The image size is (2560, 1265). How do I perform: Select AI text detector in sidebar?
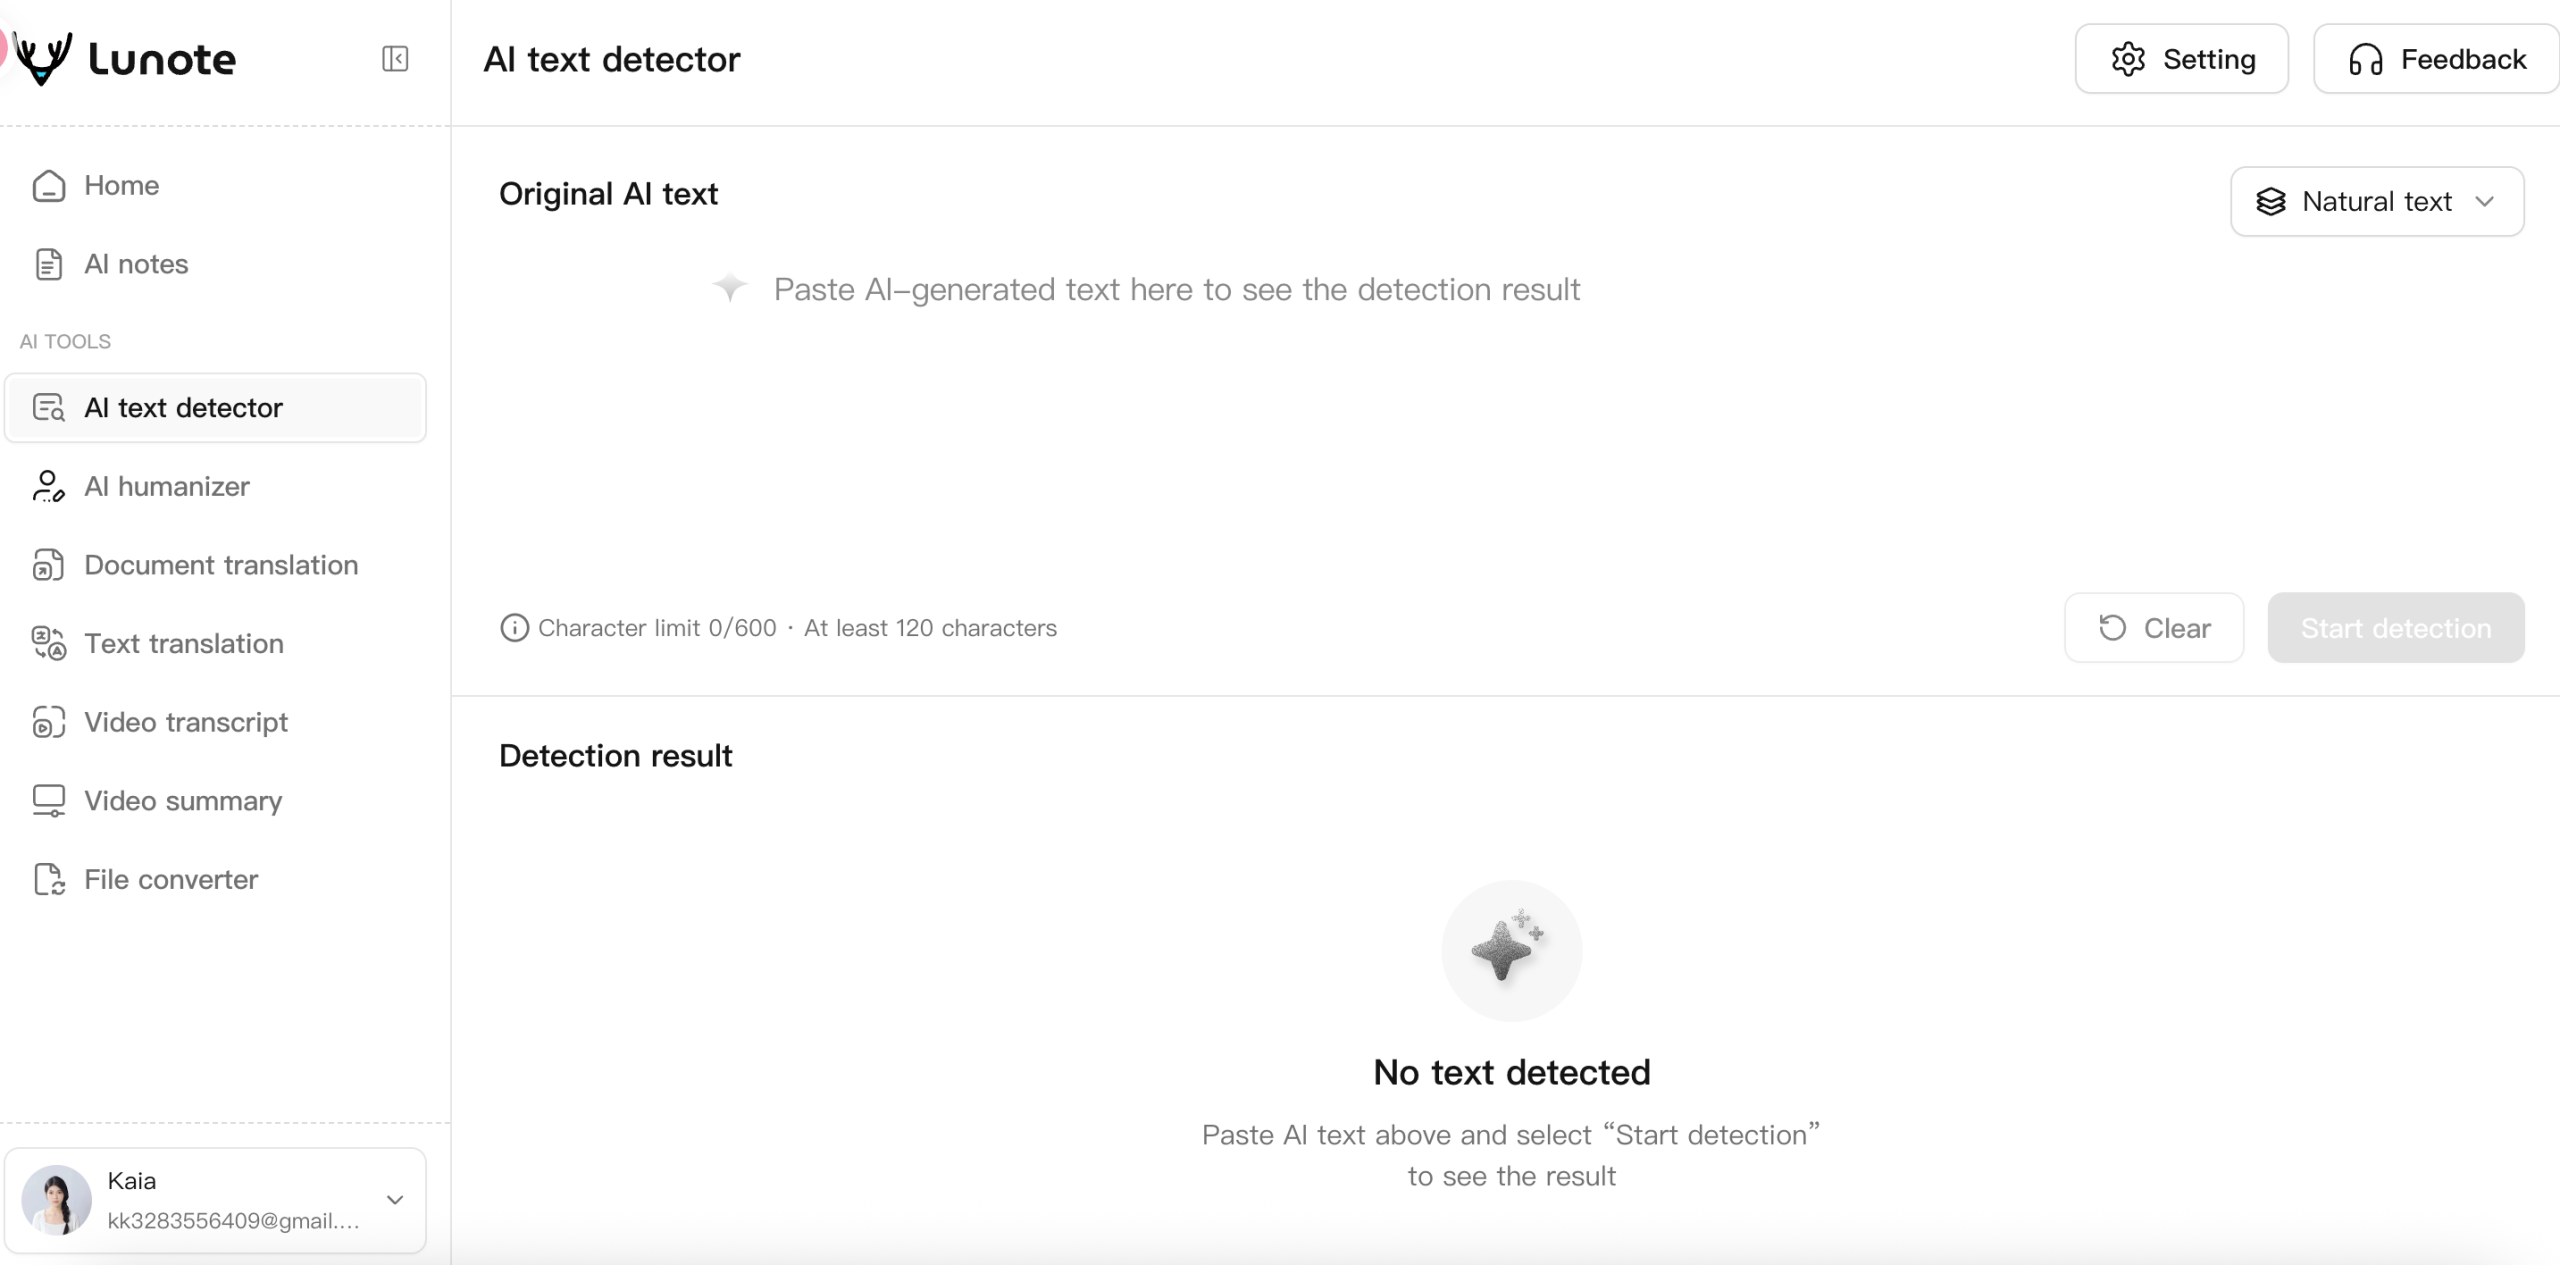215,408
